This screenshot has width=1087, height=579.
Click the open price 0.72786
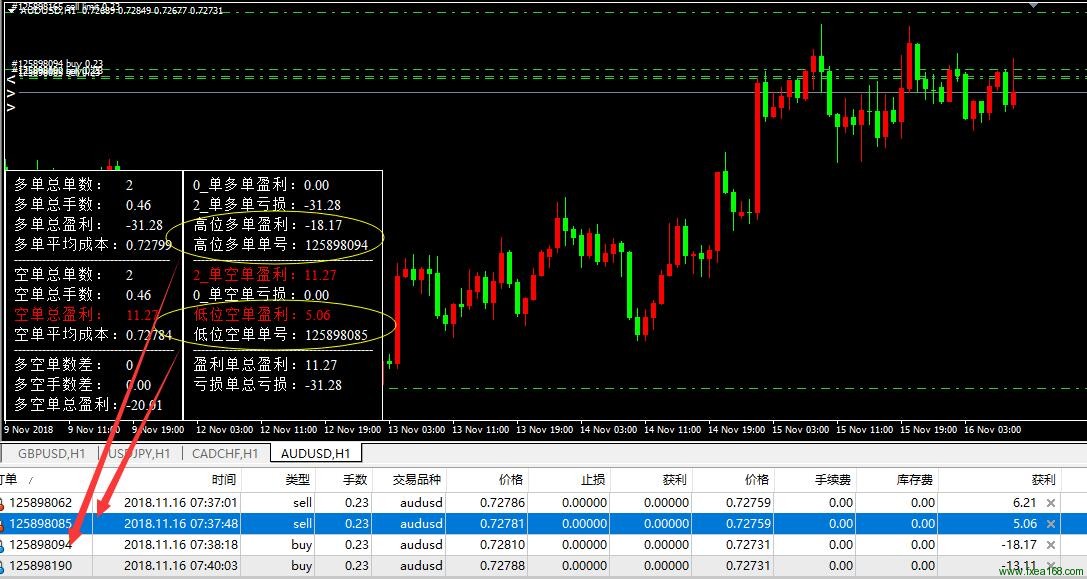tap(502, 503)
